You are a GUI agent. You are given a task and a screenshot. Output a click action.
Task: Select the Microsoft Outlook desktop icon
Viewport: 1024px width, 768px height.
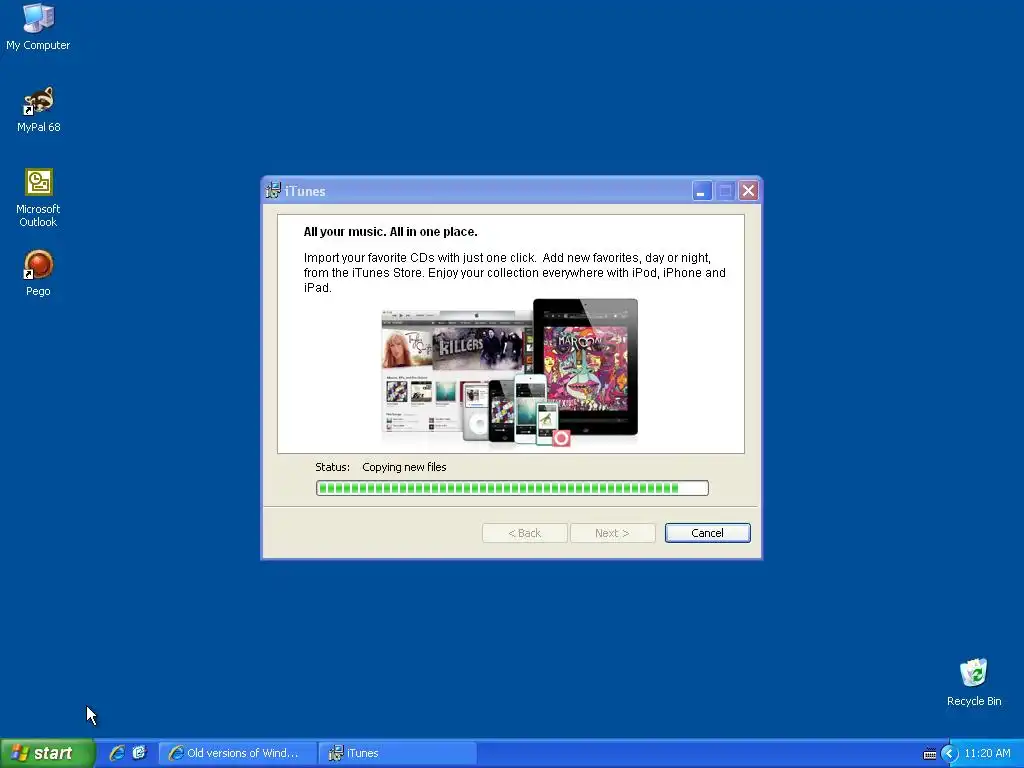pos(38,198)
